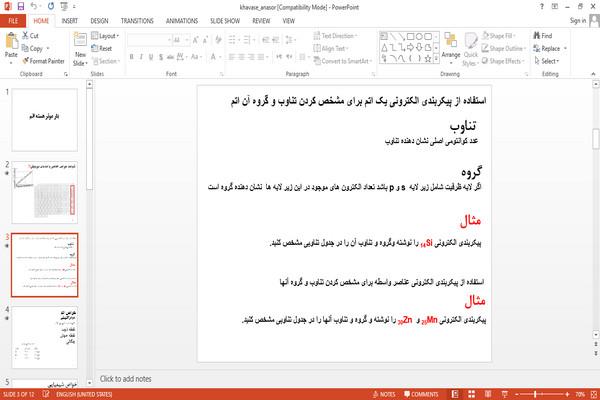Cut the selection
The width and height of the screenshot is (600, 400).
[30, 36]
